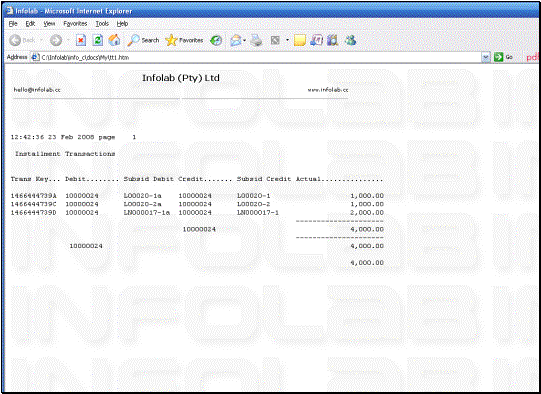Screen dimensions: 541x394
Task: Expand the Edit button dropdown arrow
Action: click(x=287, y=41)
